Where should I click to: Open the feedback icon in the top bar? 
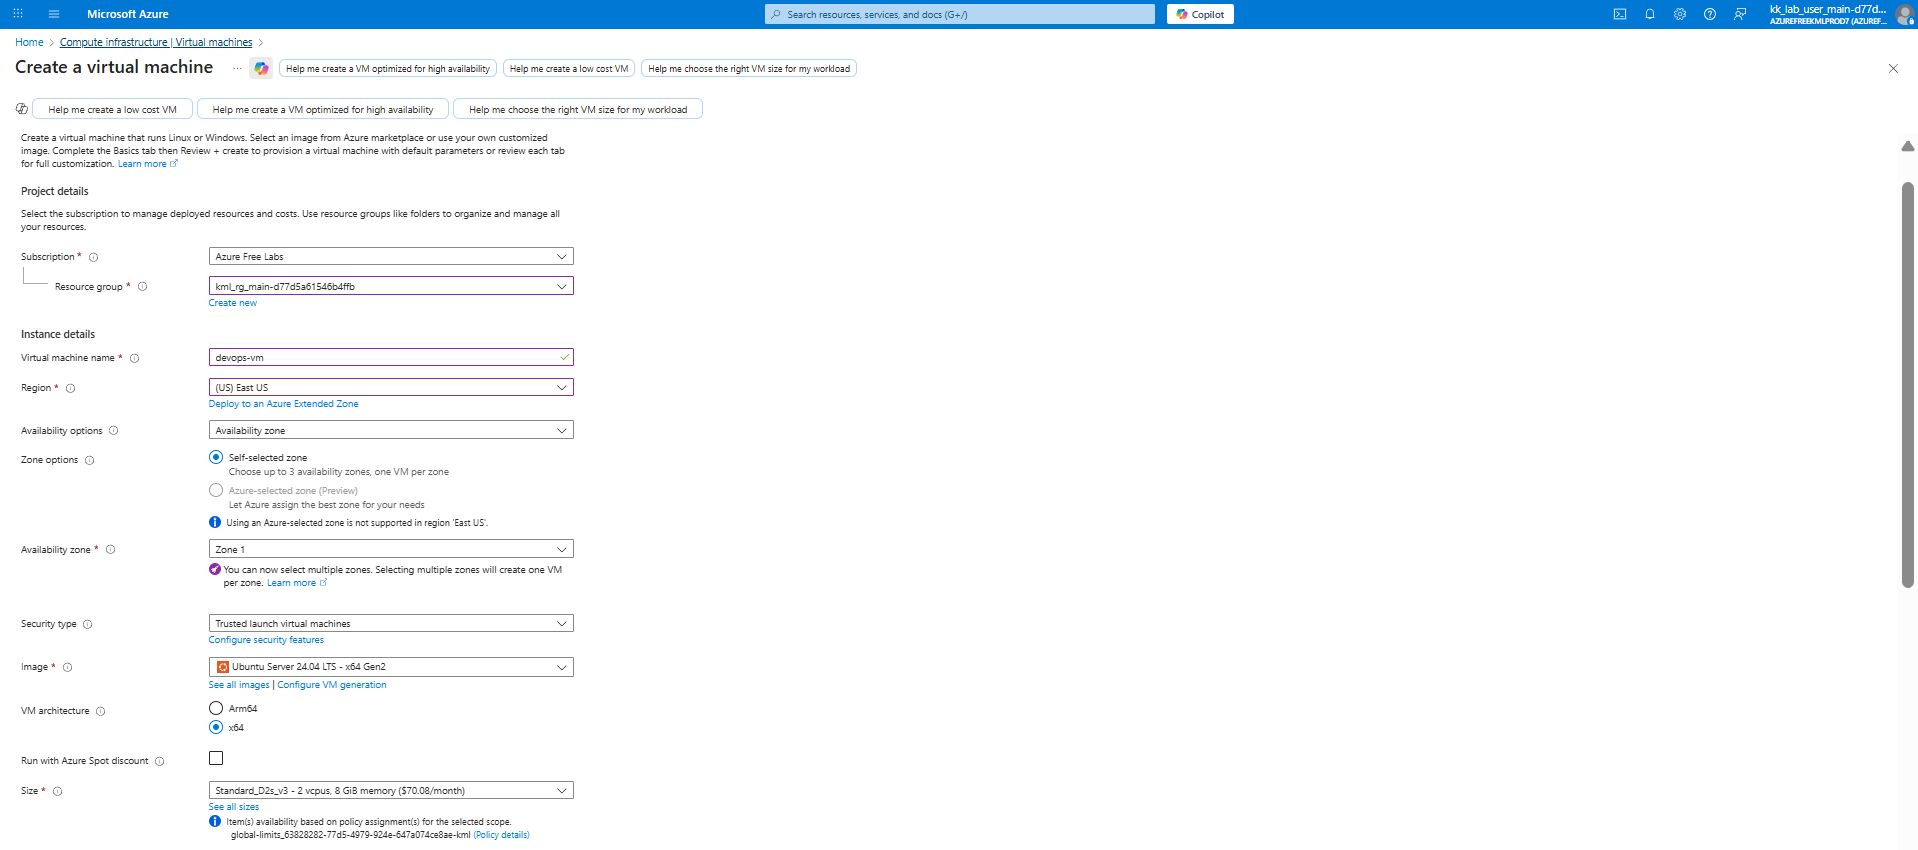(1740, 14)
